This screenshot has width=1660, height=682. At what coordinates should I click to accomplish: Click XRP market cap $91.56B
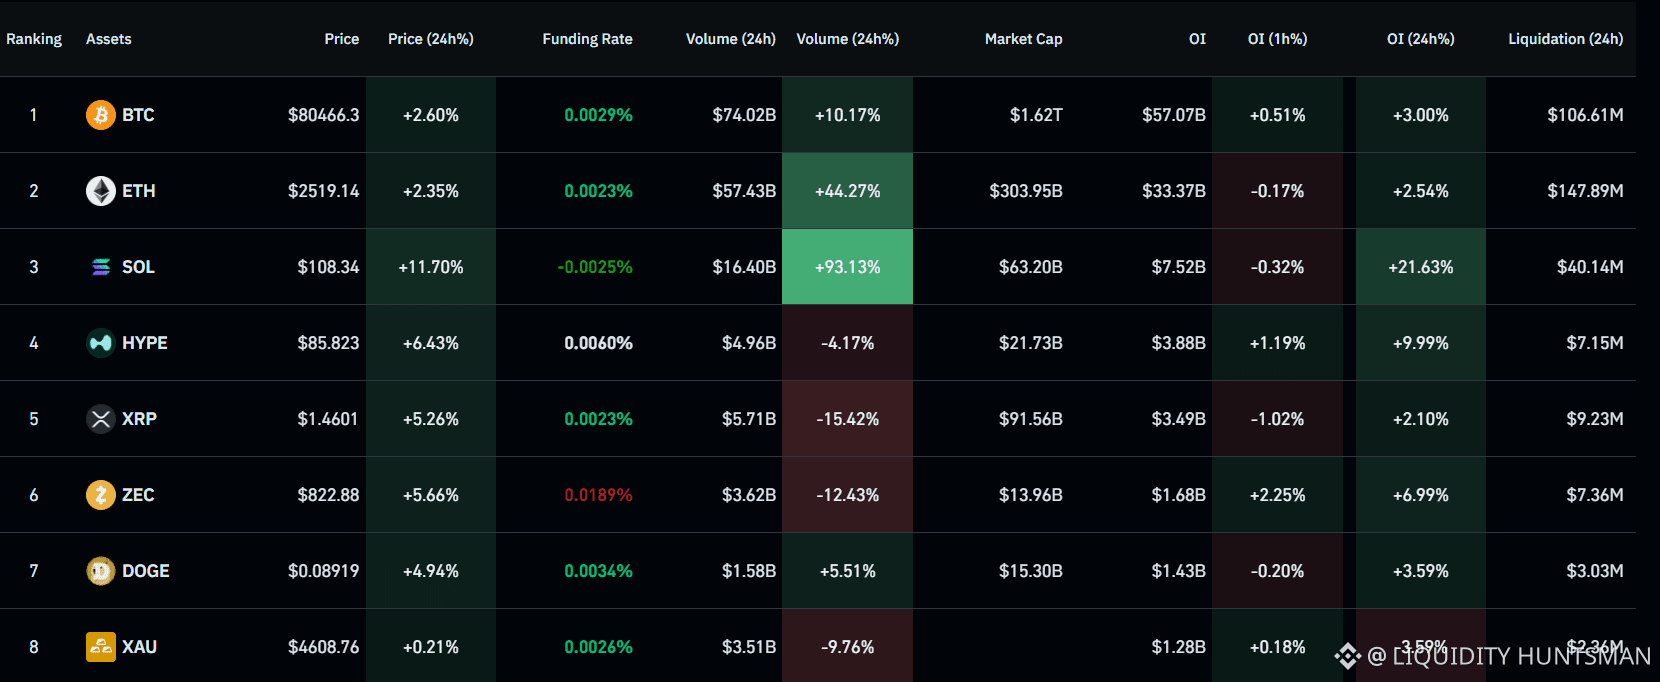click(1031, 419)
